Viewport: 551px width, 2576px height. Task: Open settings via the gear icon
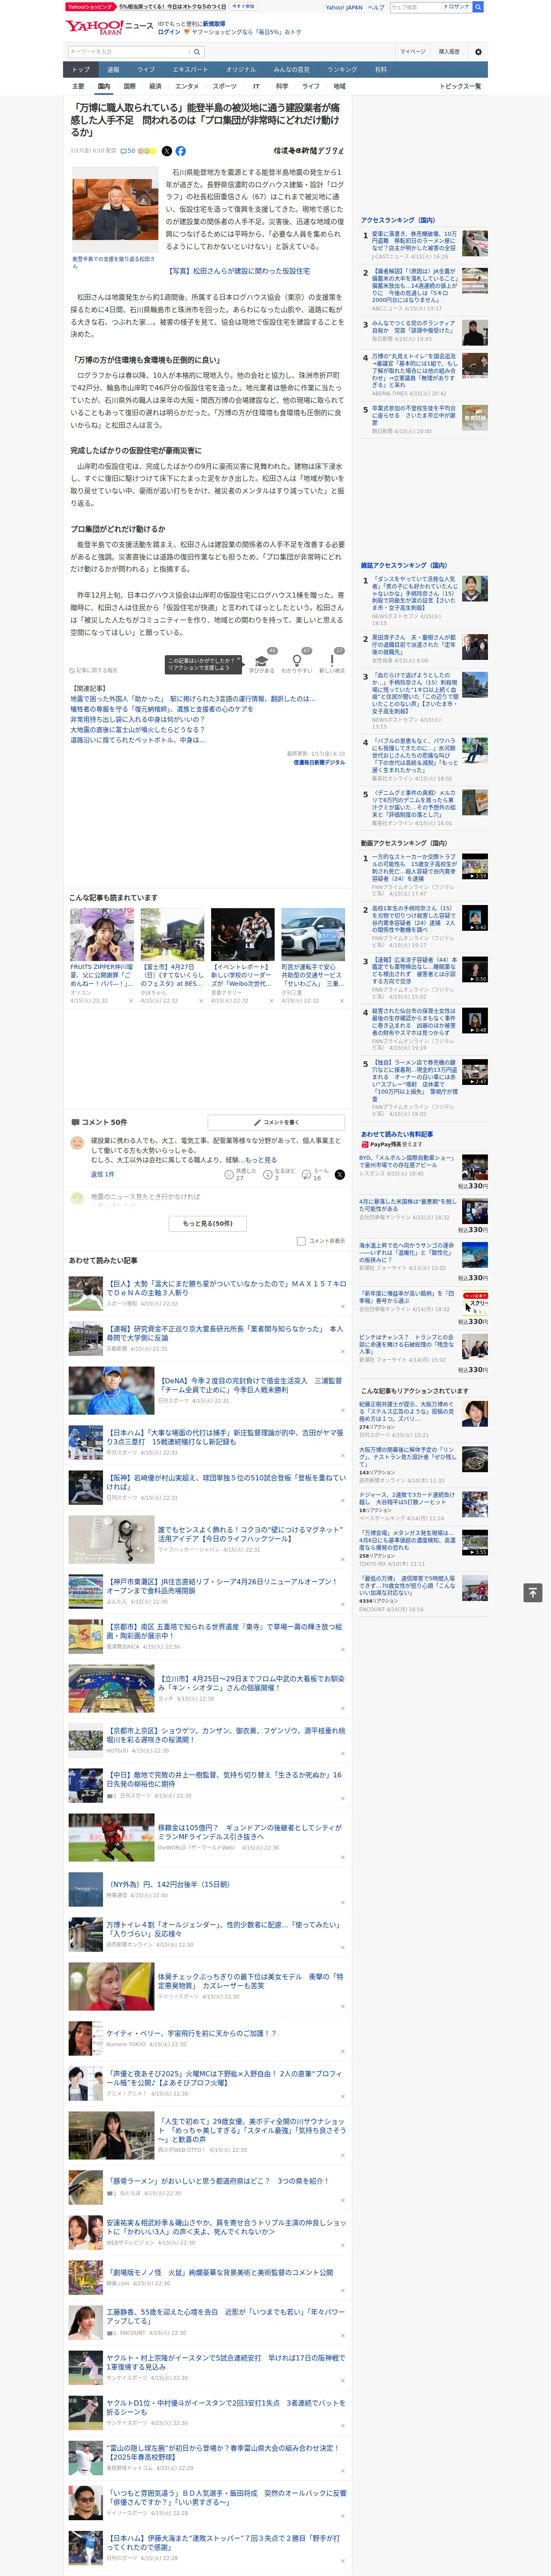[478, 52]
